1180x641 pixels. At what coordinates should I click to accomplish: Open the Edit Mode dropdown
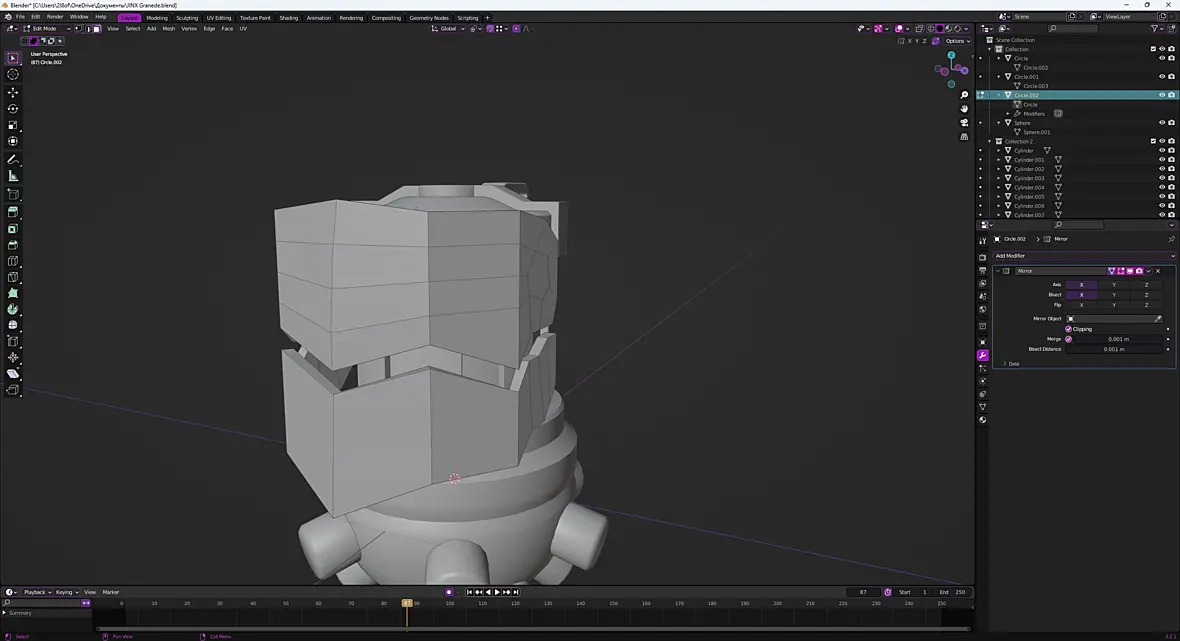point(46,29)
